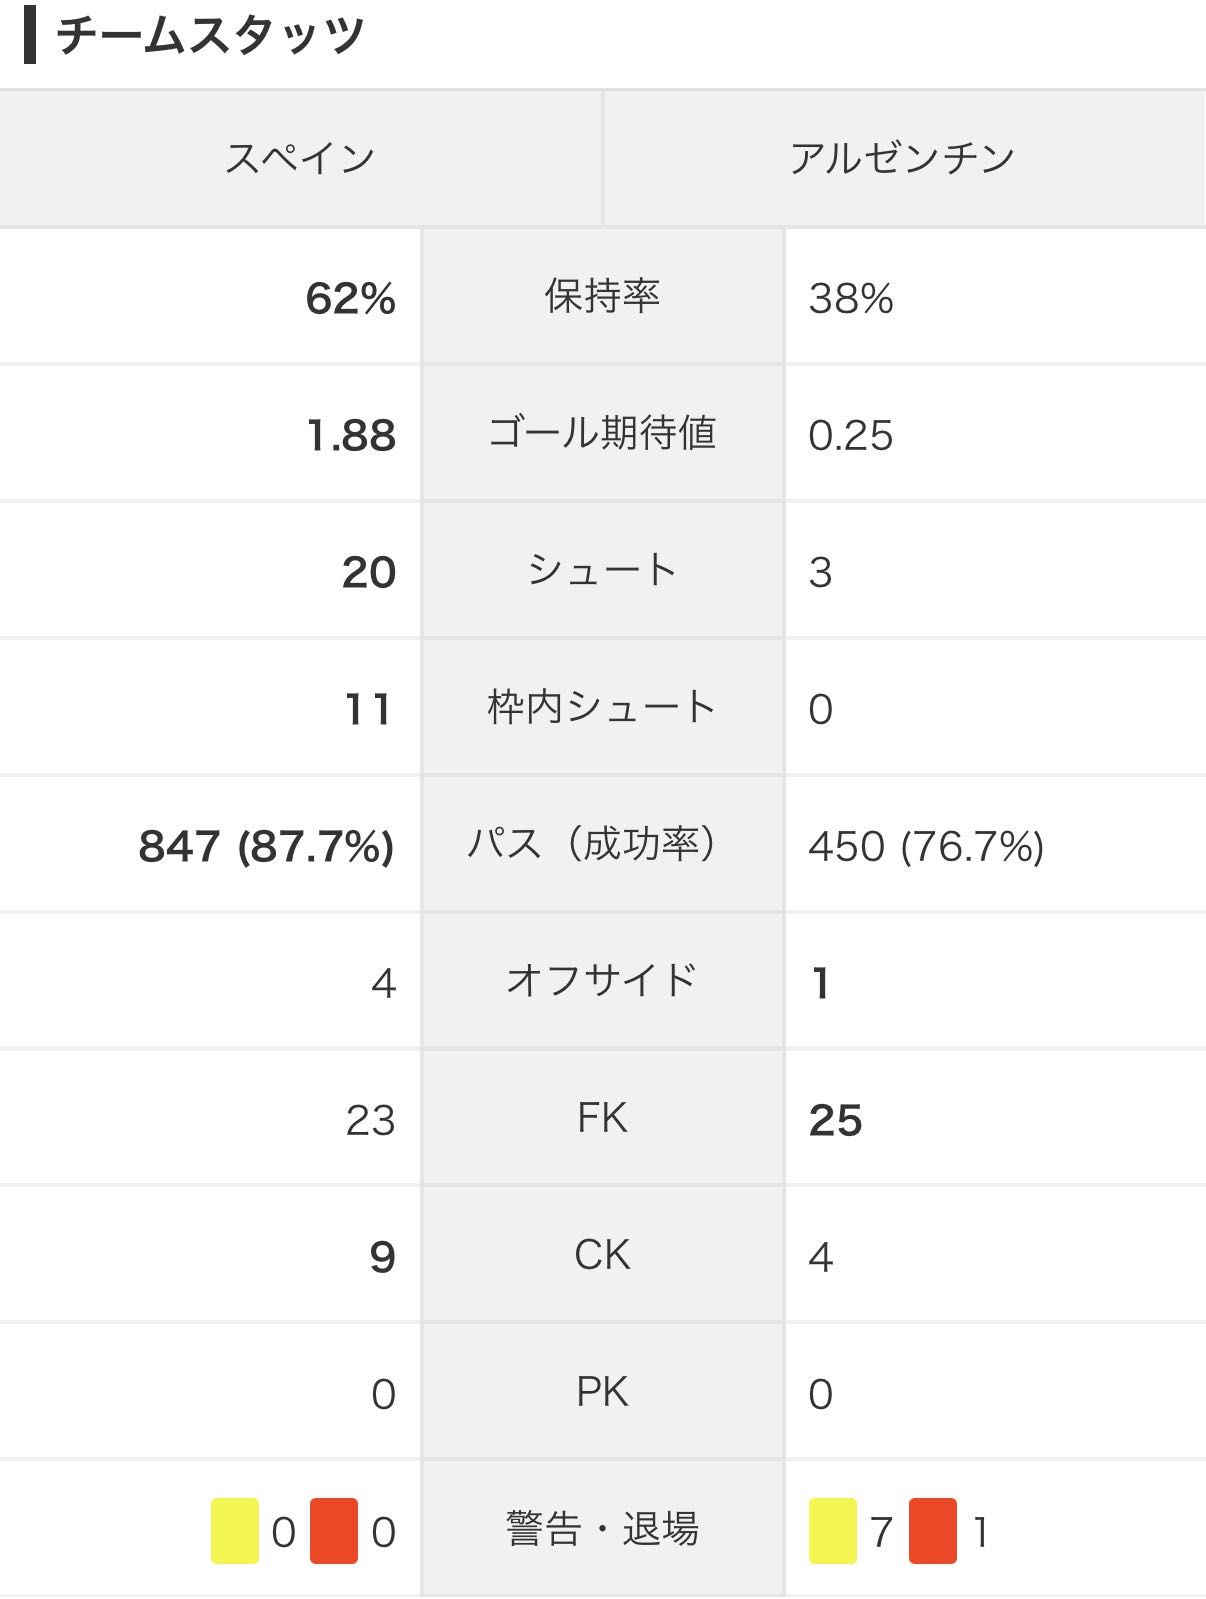Click the ゴール期待値 stat label
Viewport: 1206px width, 1599px height.
602,433
